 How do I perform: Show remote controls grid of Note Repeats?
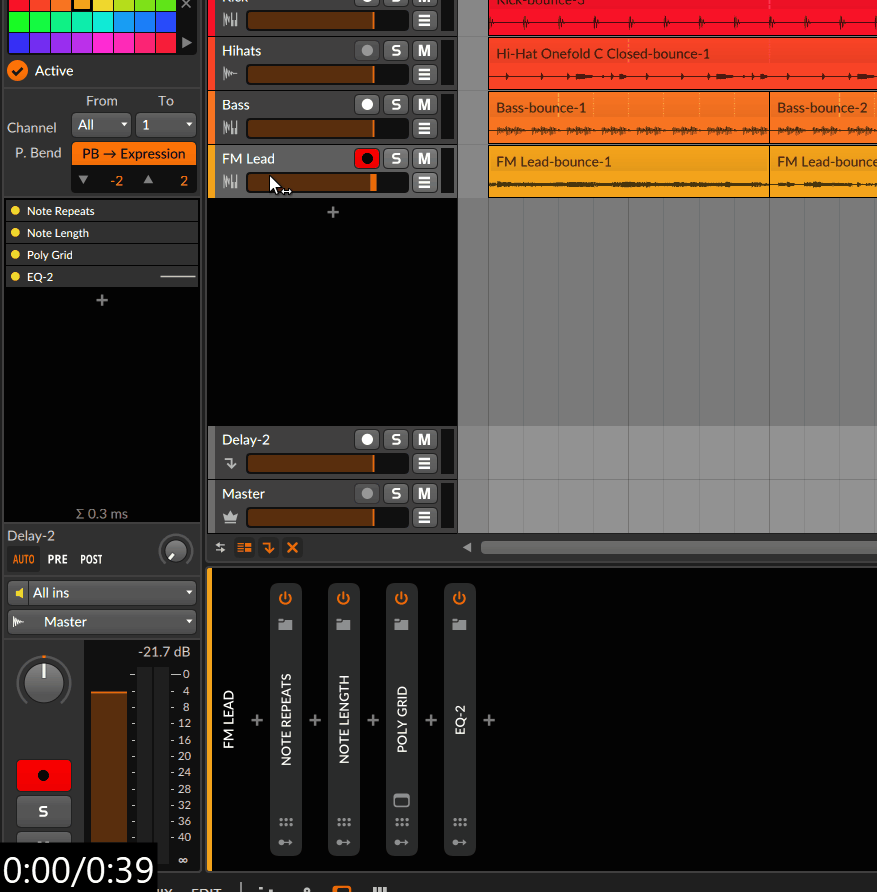pyautogui.click(x=286, y=822)
